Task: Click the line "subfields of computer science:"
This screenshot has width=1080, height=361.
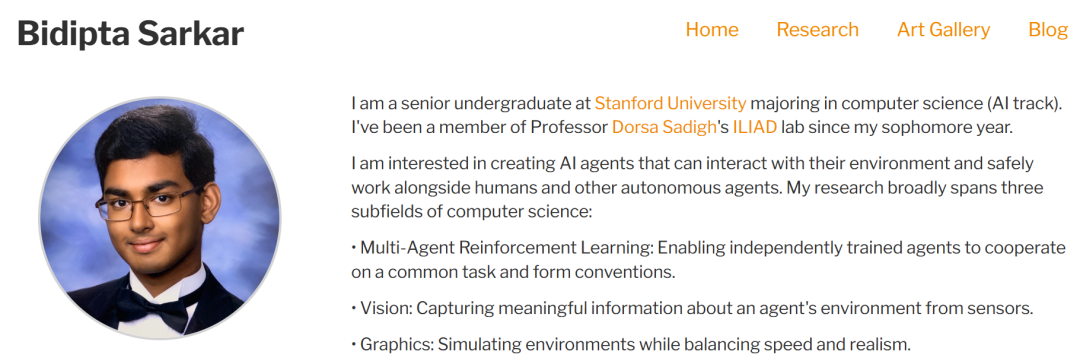Action: [472, 212]
